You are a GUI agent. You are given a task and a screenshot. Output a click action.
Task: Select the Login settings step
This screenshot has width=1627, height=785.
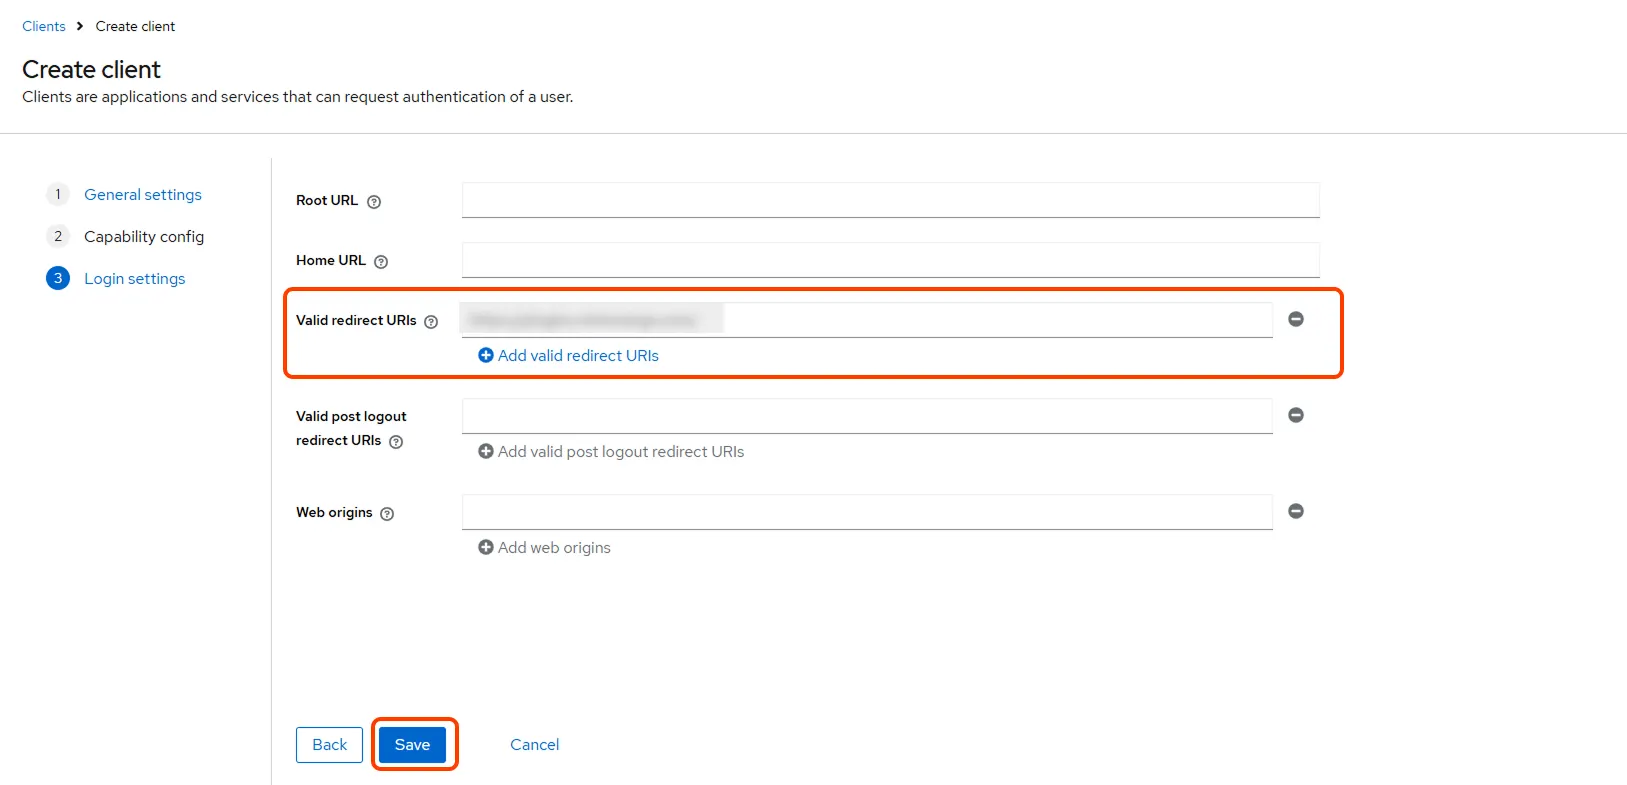[135, 278]
